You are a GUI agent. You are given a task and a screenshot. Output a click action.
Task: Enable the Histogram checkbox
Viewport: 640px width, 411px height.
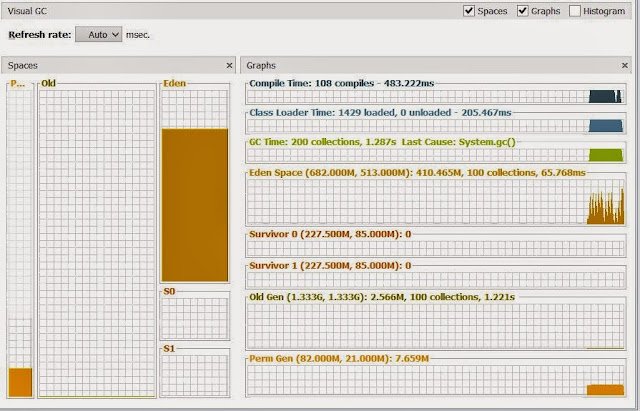tap(575, 11)
